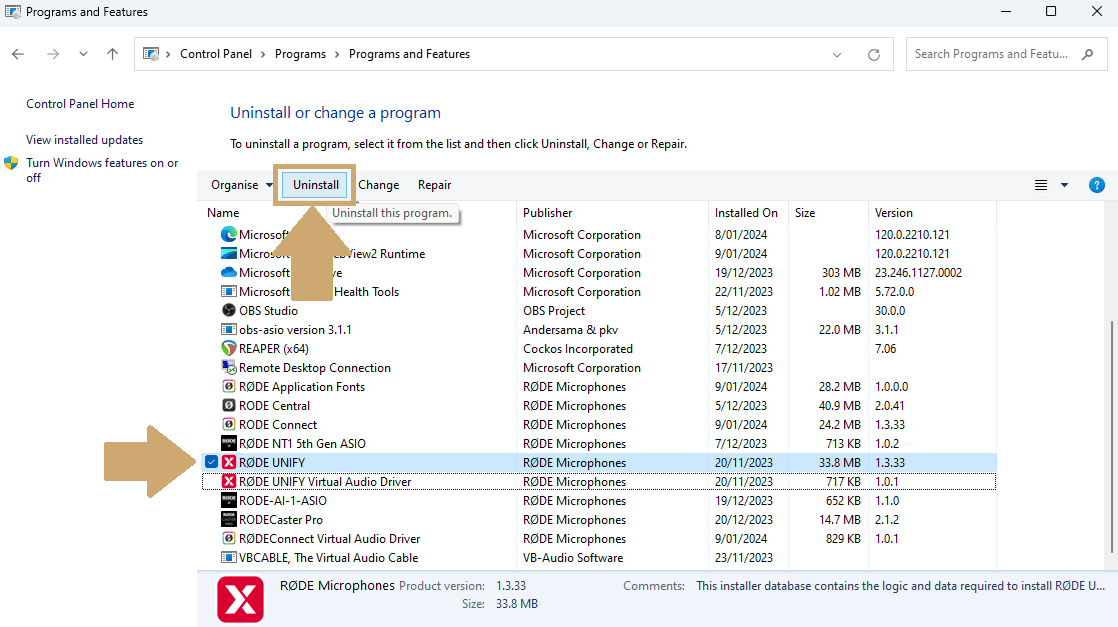The width and height of the screenshot is (1118, 627).
Task: Click the Remote Desktop Connection icon
Action: pos(228,367)
